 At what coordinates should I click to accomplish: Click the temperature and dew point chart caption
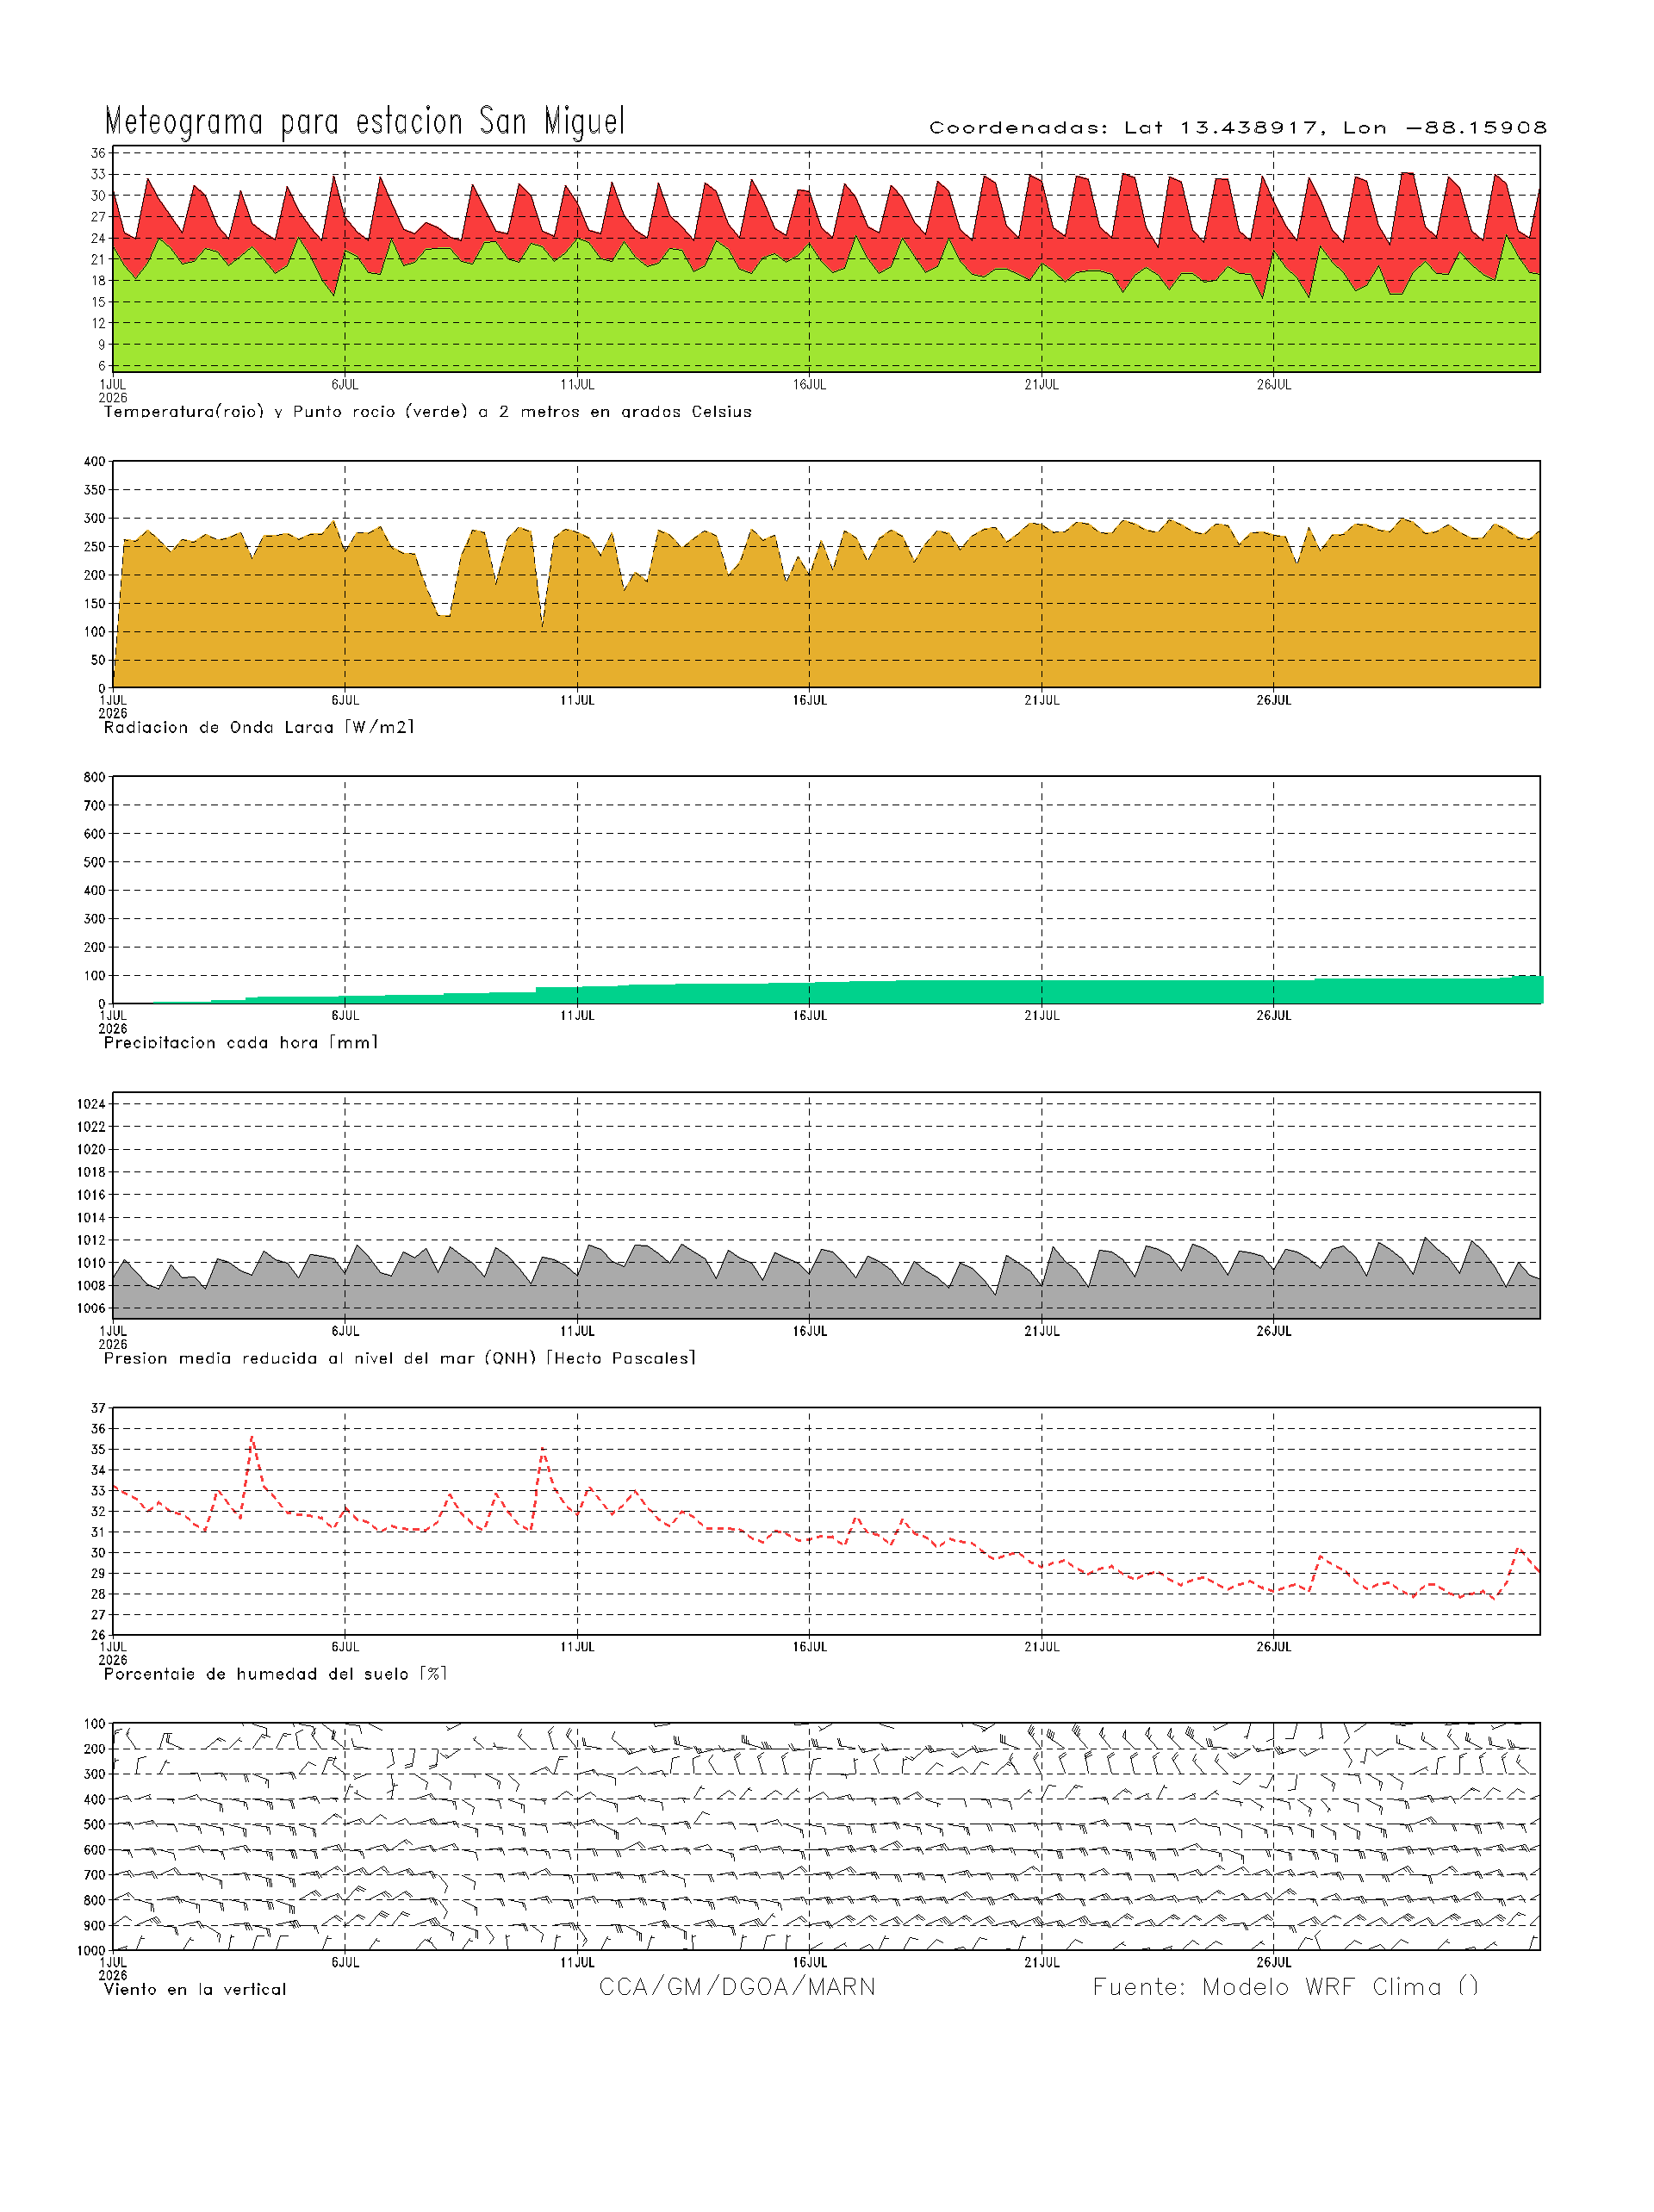(428, 412)
